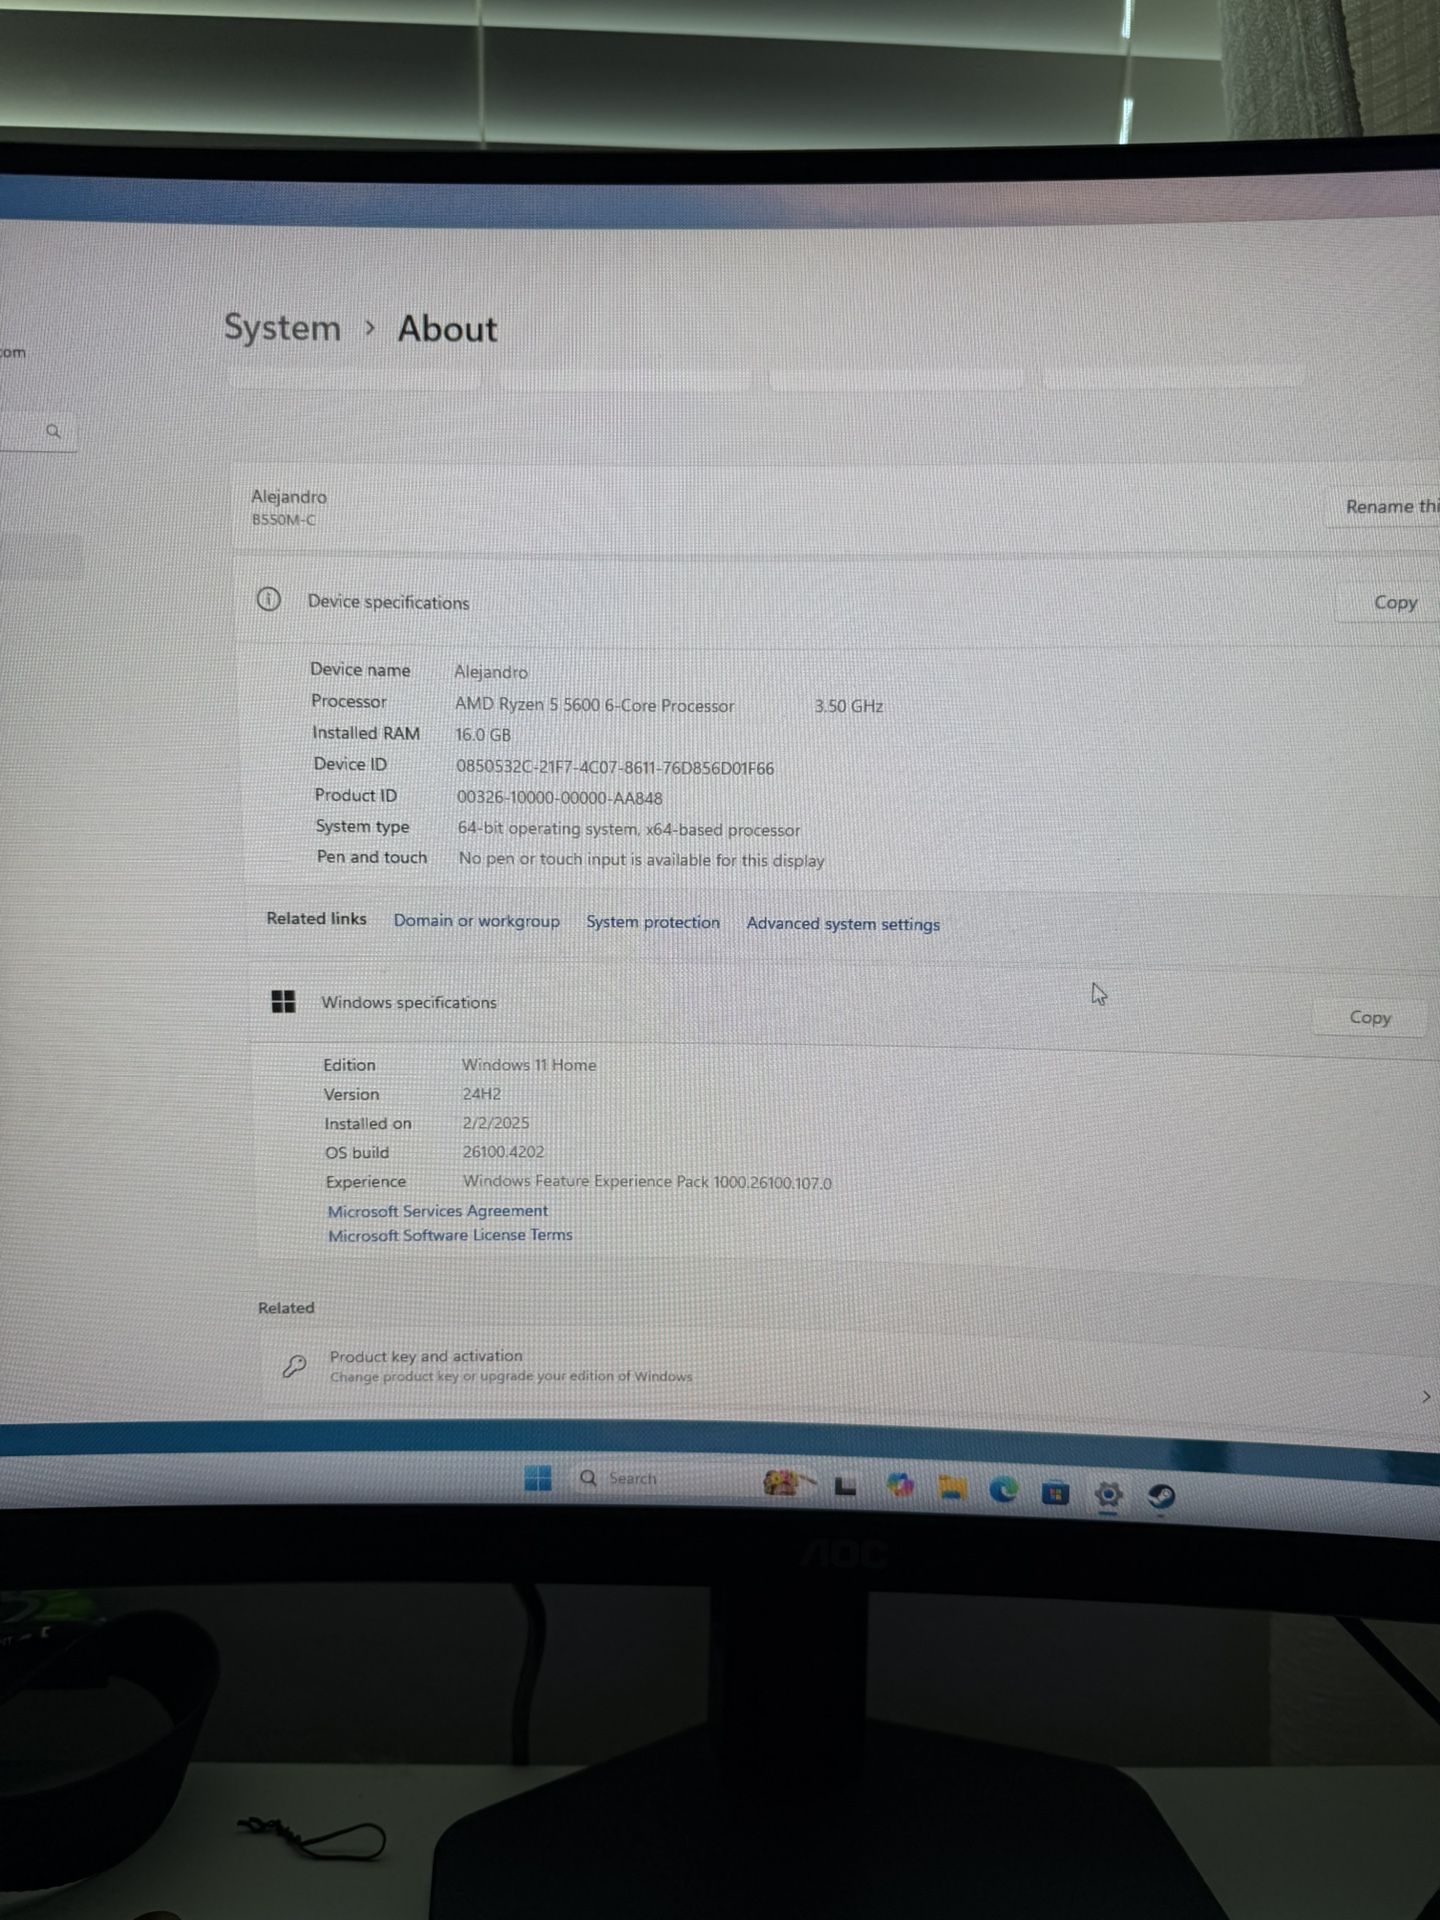
Task: Open Domain or workgroup link
Action: (x=476, y=920)
